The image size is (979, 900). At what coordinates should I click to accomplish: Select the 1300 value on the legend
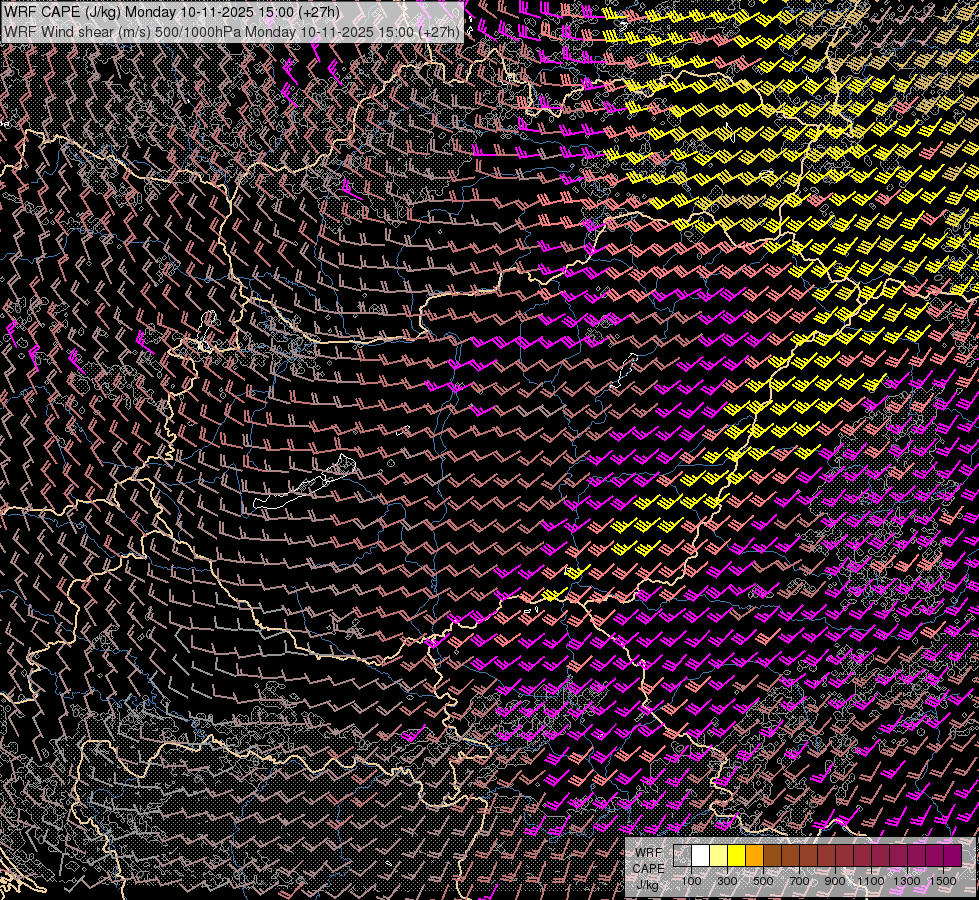(x=907, y=881)
